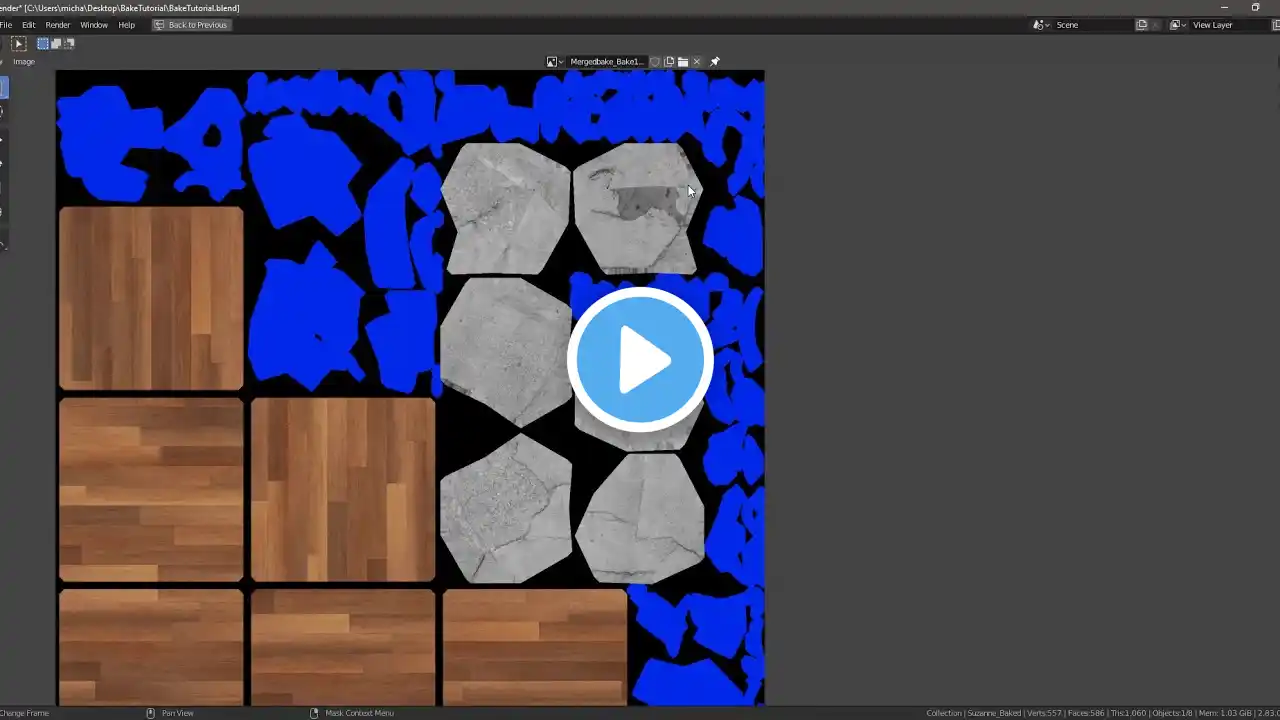The width and height of the screenshot is (1280, 720).
Task: Choose the subtract selection mode icon
Action: (x=68, y=44)
